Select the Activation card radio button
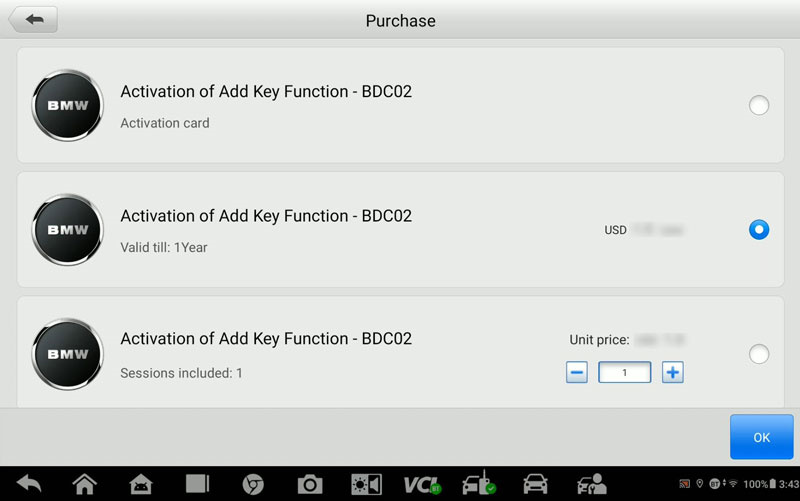The height and width of the screenshot is (501, 800). (759, 106)
